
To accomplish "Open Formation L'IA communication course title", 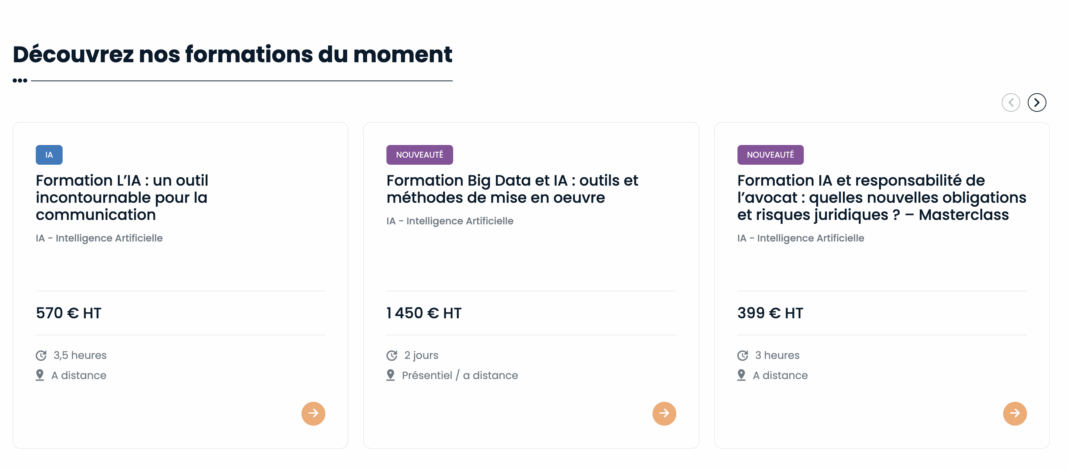I will coord(122,197).
